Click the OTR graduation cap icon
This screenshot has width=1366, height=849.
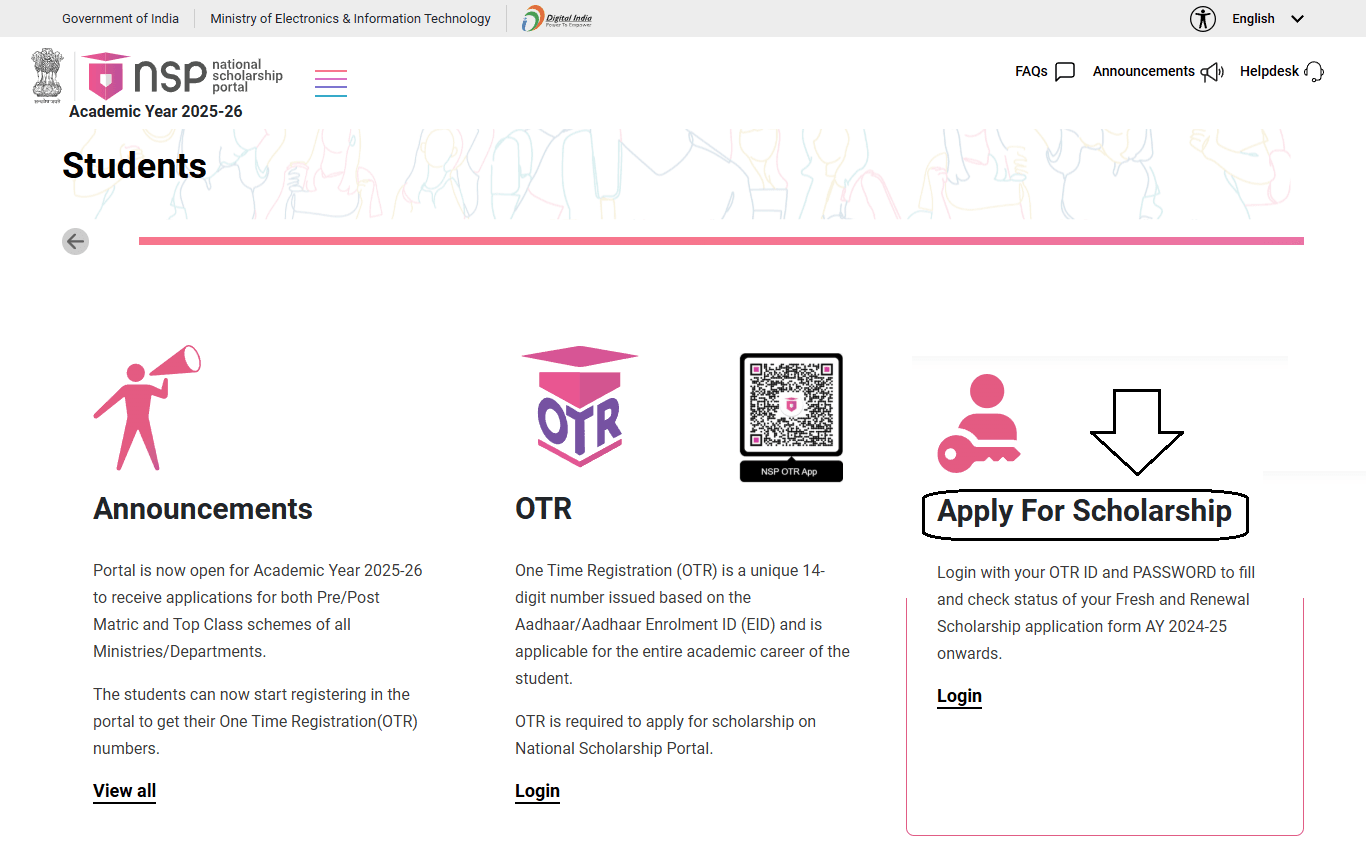coord(579,406)
